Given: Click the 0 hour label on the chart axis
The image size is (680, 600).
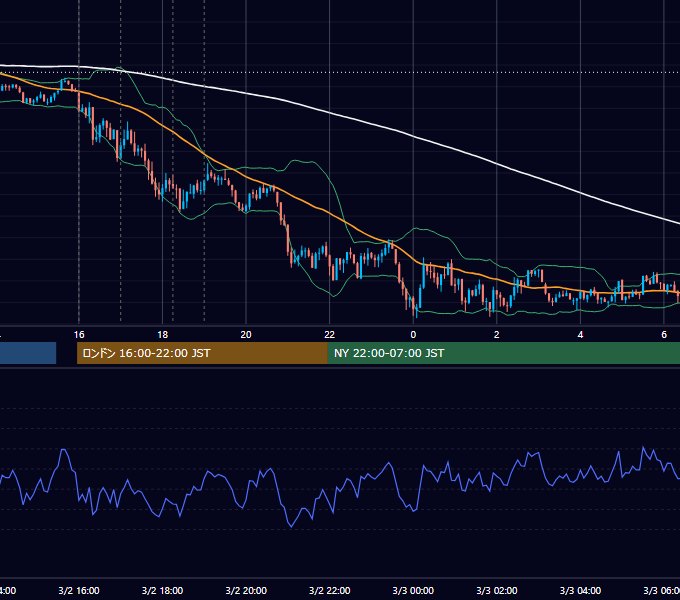Looking at the screenshot, I should tap(413, 335).
